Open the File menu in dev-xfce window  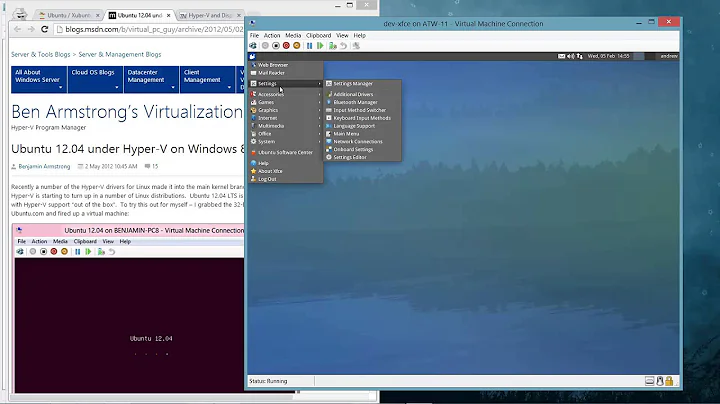click(254, 35)
